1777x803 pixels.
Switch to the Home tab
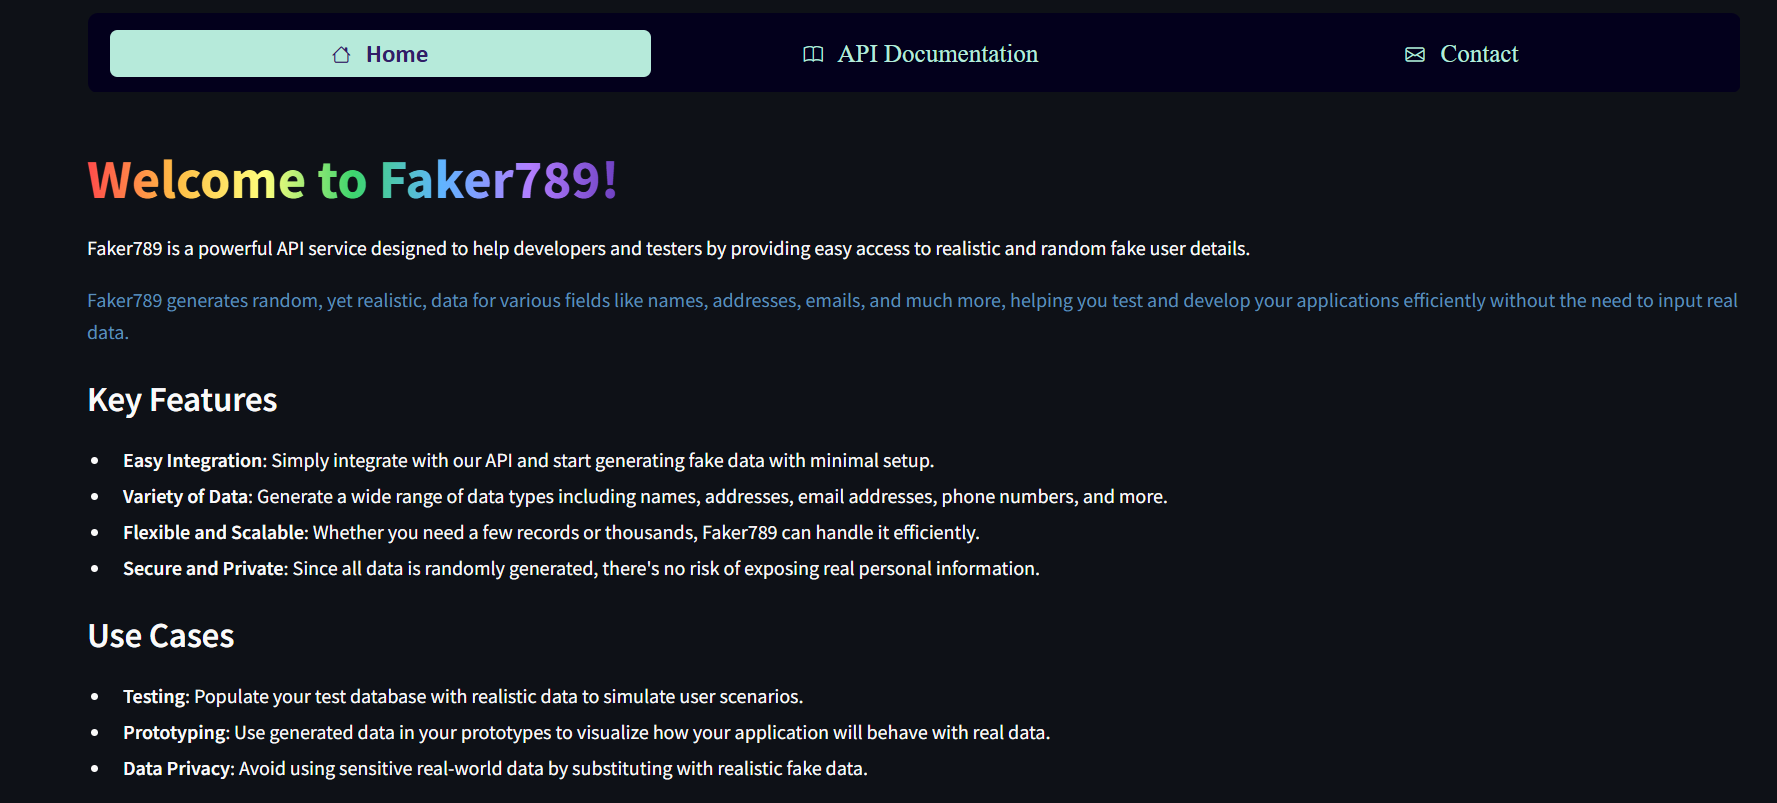(380, 54)
